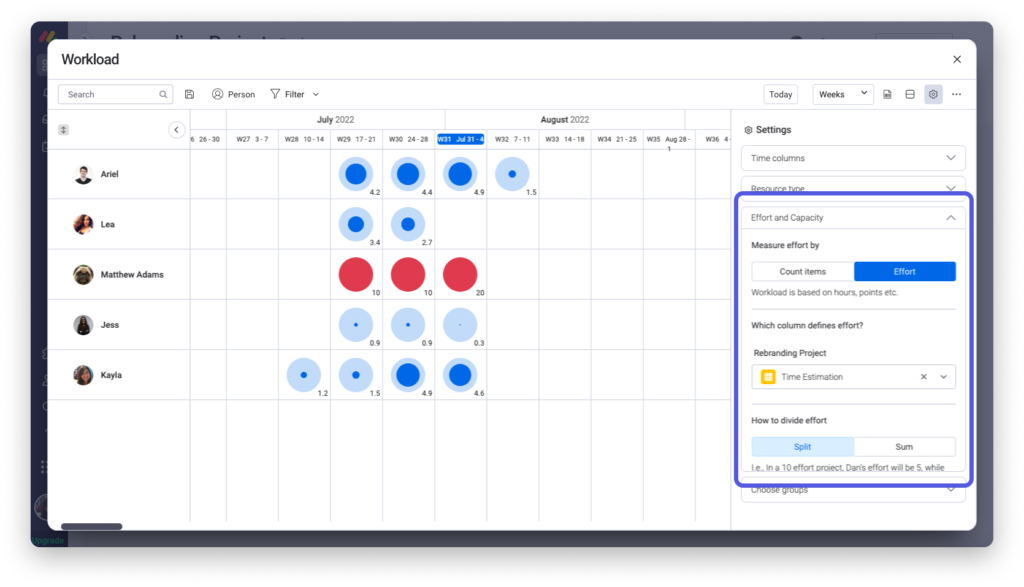The image size is (1024, 587).
Task: Open the Time Estimation column dropdown
Action: [944, 377]
